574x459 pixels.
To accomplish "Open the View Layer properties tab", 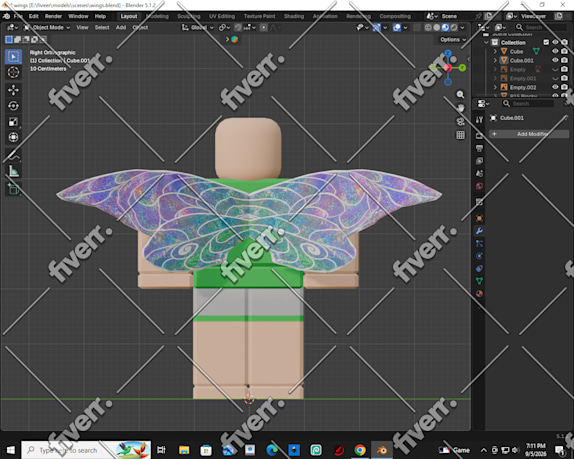I will [479, 161].
